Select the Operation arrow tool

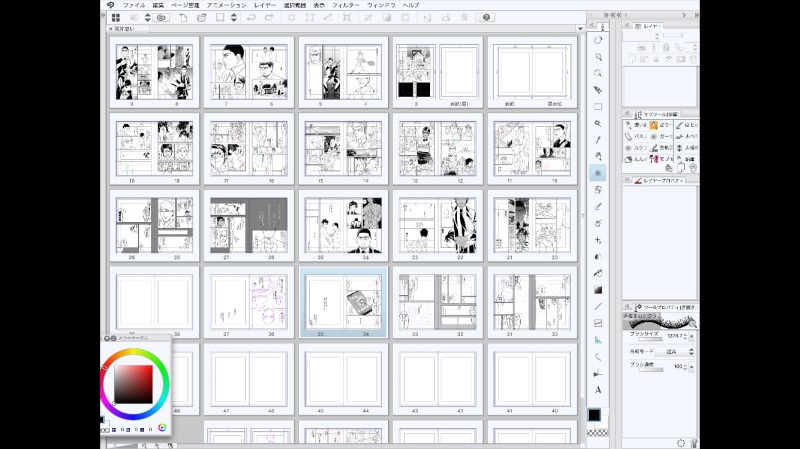pyautogui.click(x=598, y=90)
